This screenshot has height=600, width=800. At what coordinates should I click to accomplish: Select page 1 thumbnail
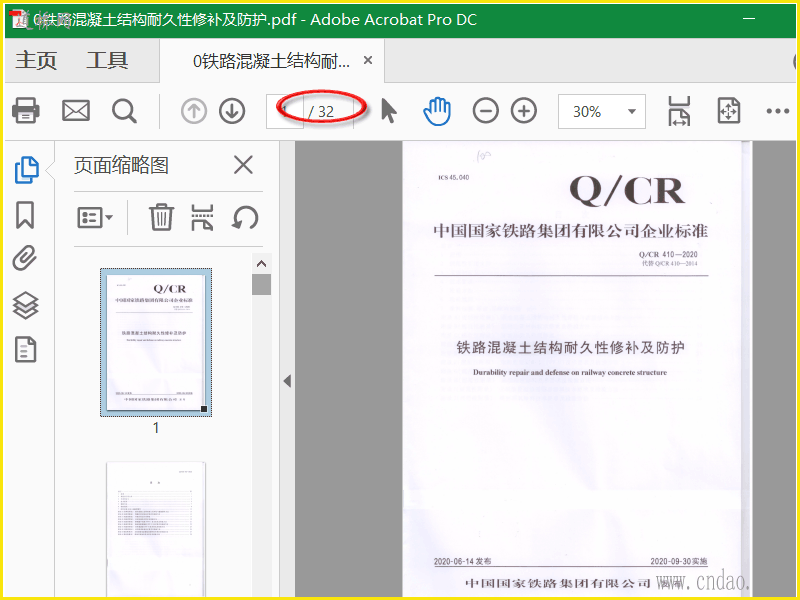156,342
